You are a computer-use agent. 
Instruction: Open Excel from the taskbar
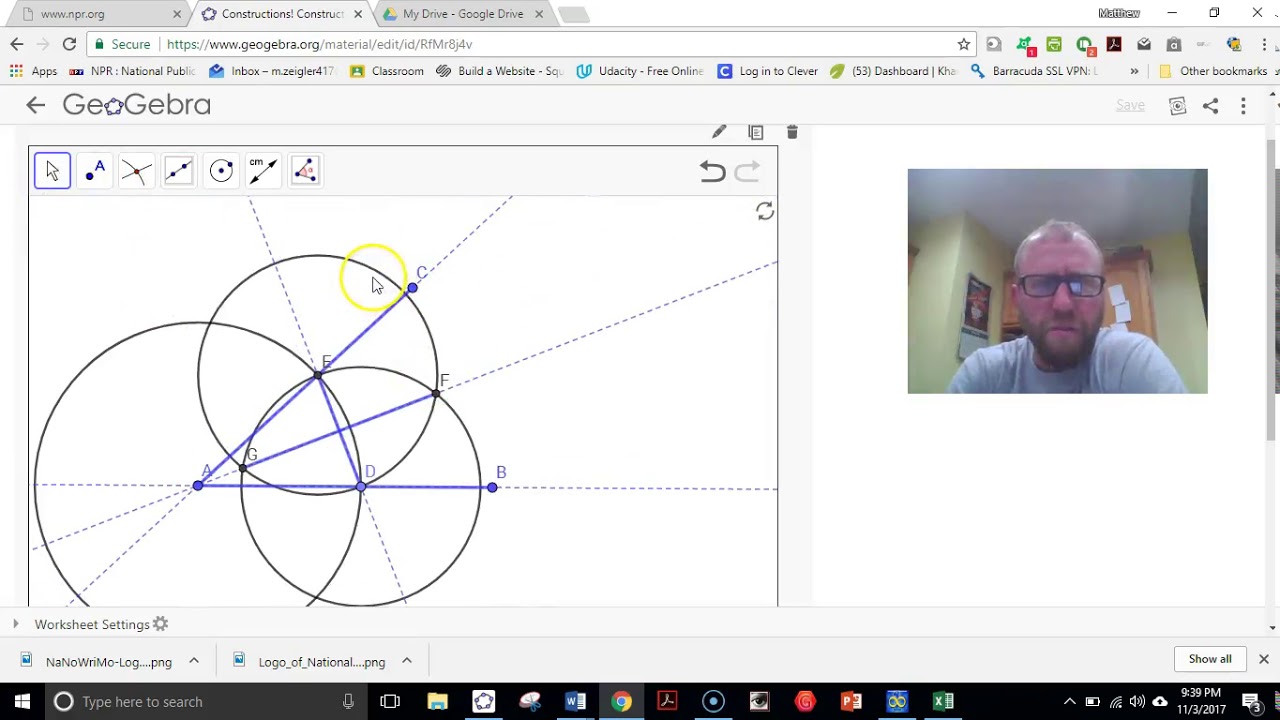click(943, 701)
